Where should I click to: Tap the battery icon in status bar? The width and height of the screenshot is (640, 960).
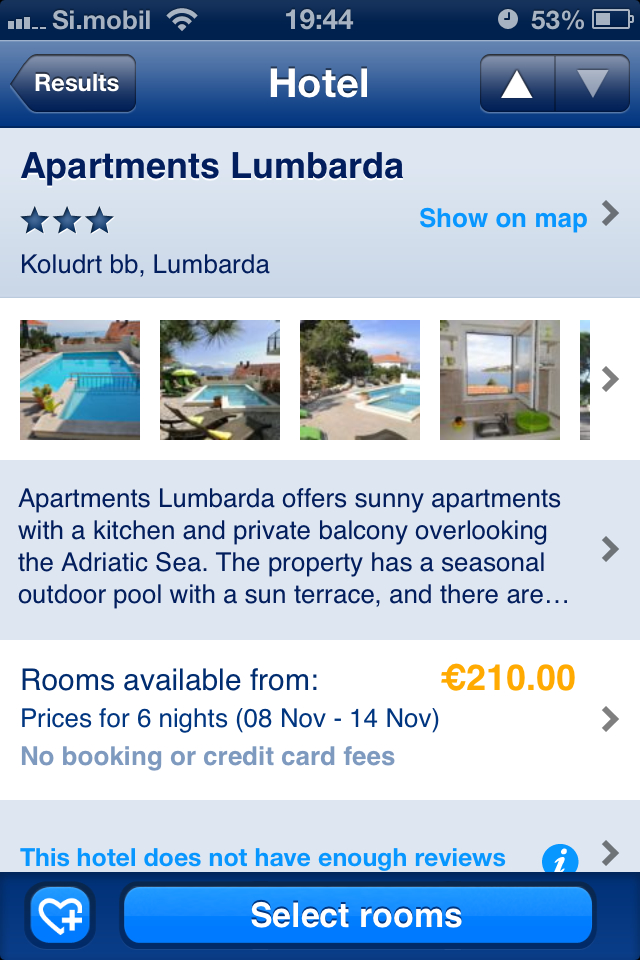[612, 20]
